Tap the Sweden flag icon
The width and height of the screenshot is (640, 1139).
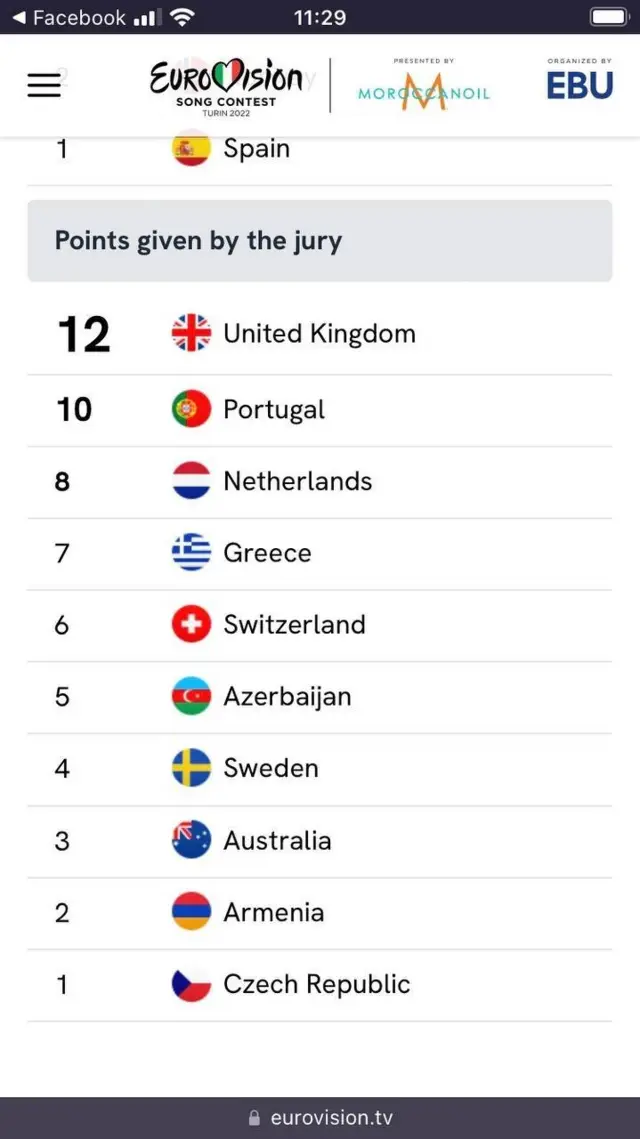point(191,768)
